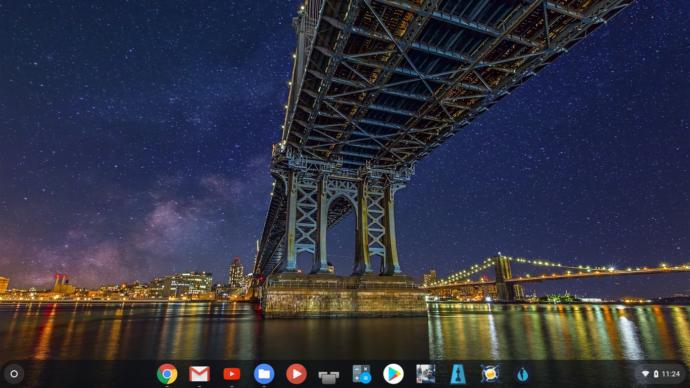Open Gmail from the shelf

pyautogui.click(x=199, y=374)
